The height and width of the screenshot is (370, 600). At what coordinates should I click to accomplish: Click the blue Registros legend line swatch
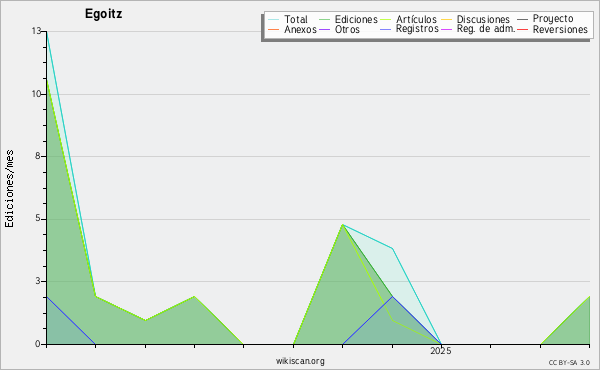(x=386, y=29)
